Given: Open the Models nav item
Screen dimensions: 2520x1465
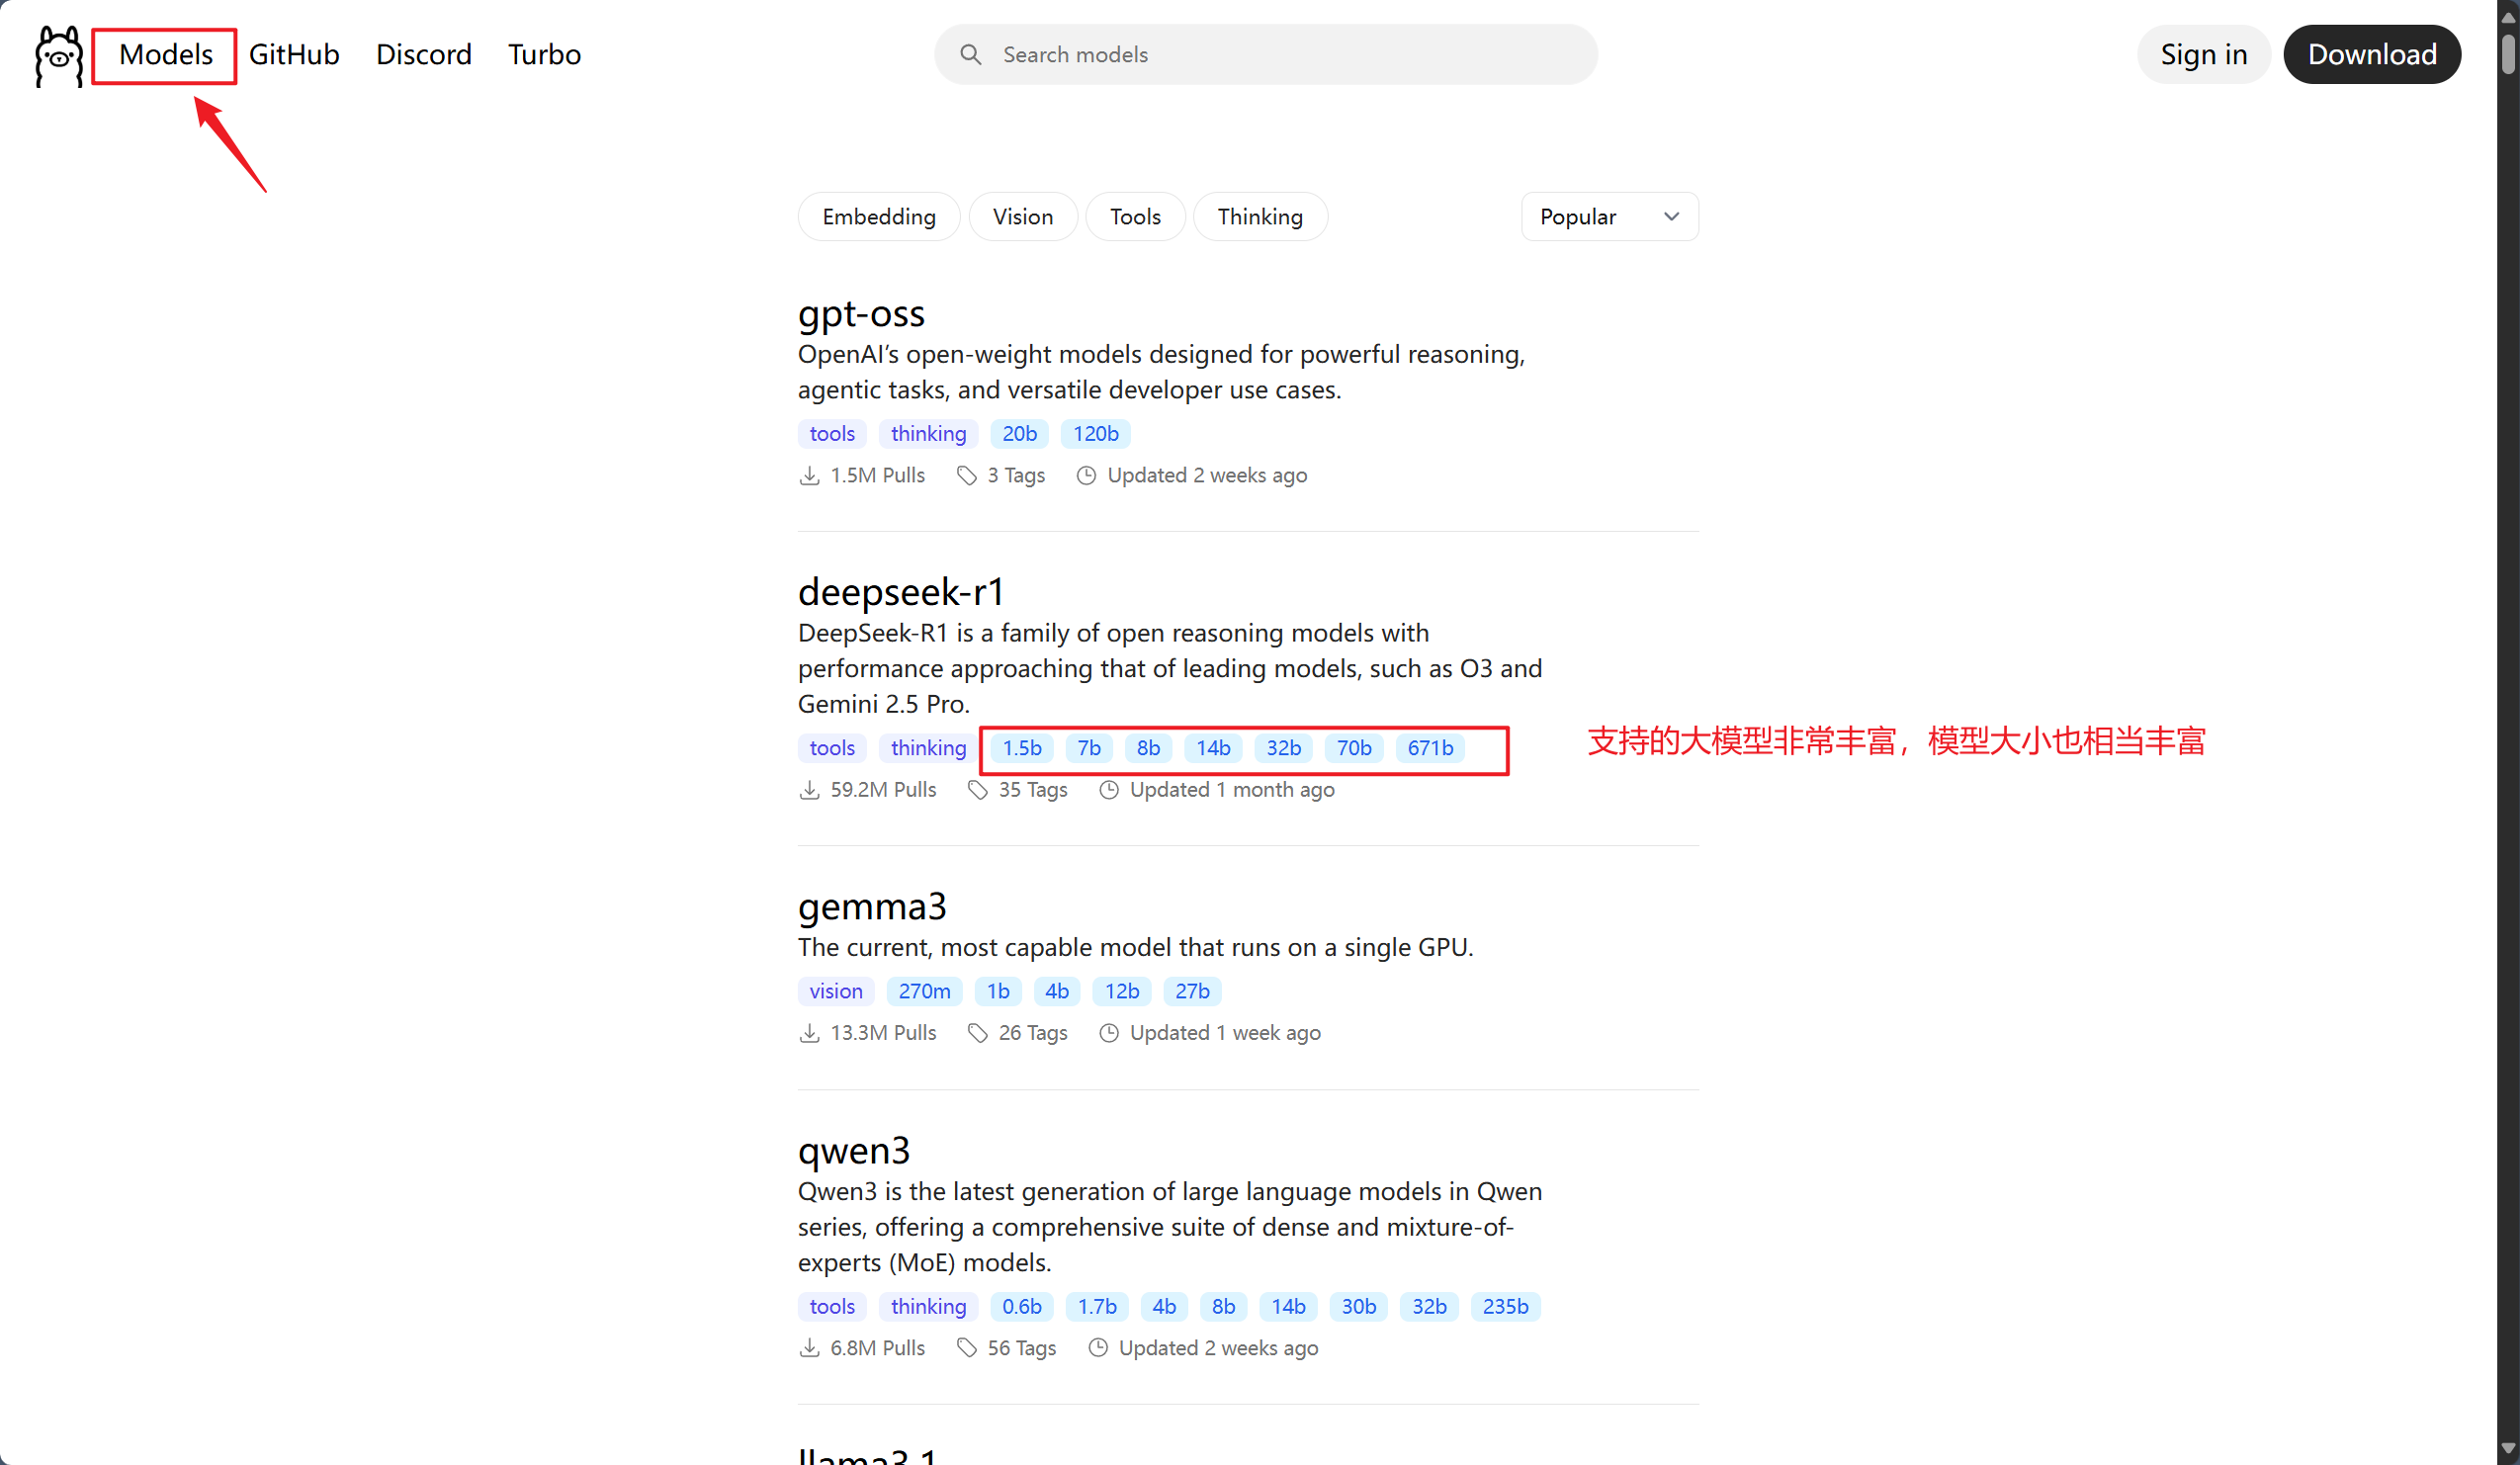Looking at the screenshot, I should click(x=165, y=55).
